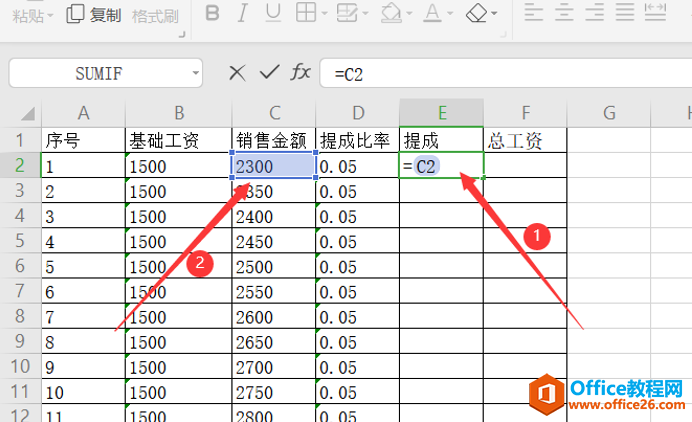This screenshot has width=692, height=422.
Task: Open fill color dropdown arrow
Action: (x=409, y=13)
